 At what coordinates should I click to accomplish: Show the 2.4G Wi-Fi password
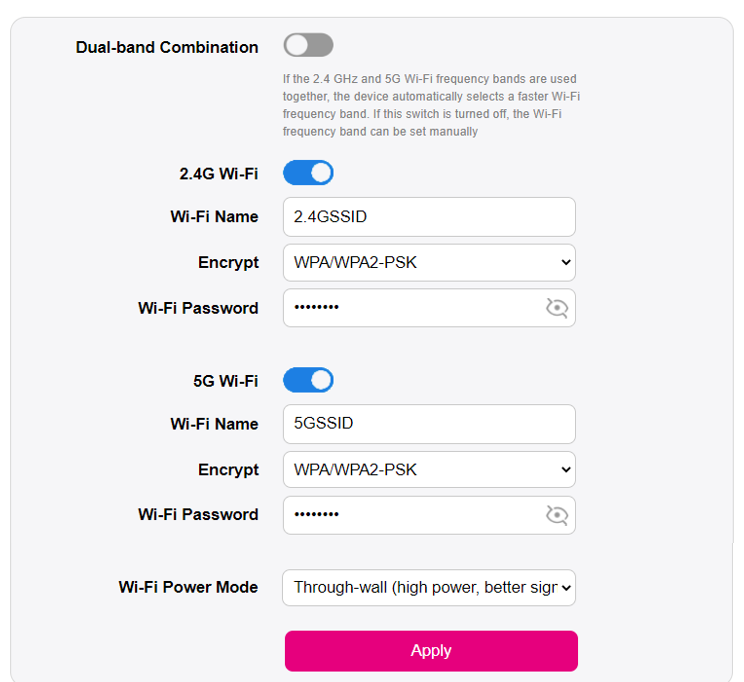557,308
